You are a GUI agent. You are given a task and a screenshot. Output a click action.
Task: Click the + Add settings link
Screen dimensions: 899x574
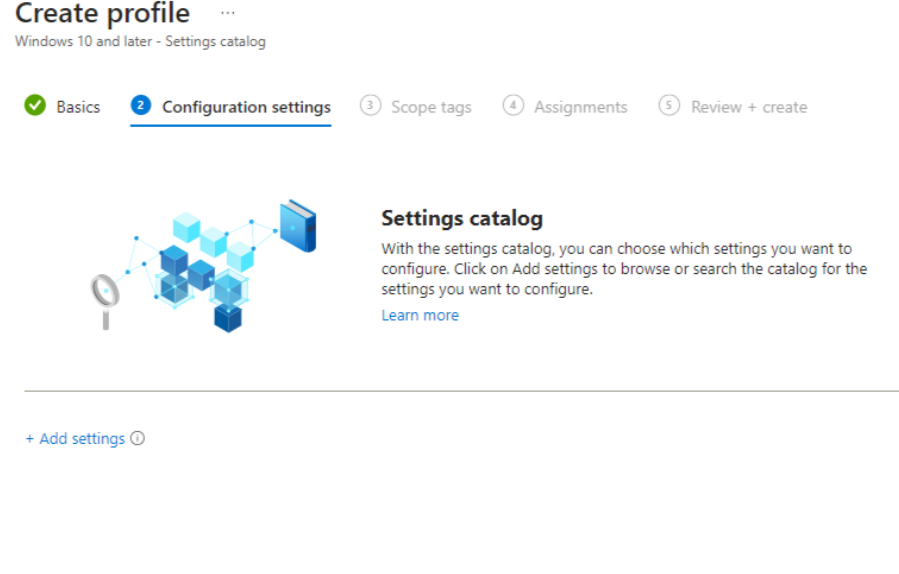point(75,439)
